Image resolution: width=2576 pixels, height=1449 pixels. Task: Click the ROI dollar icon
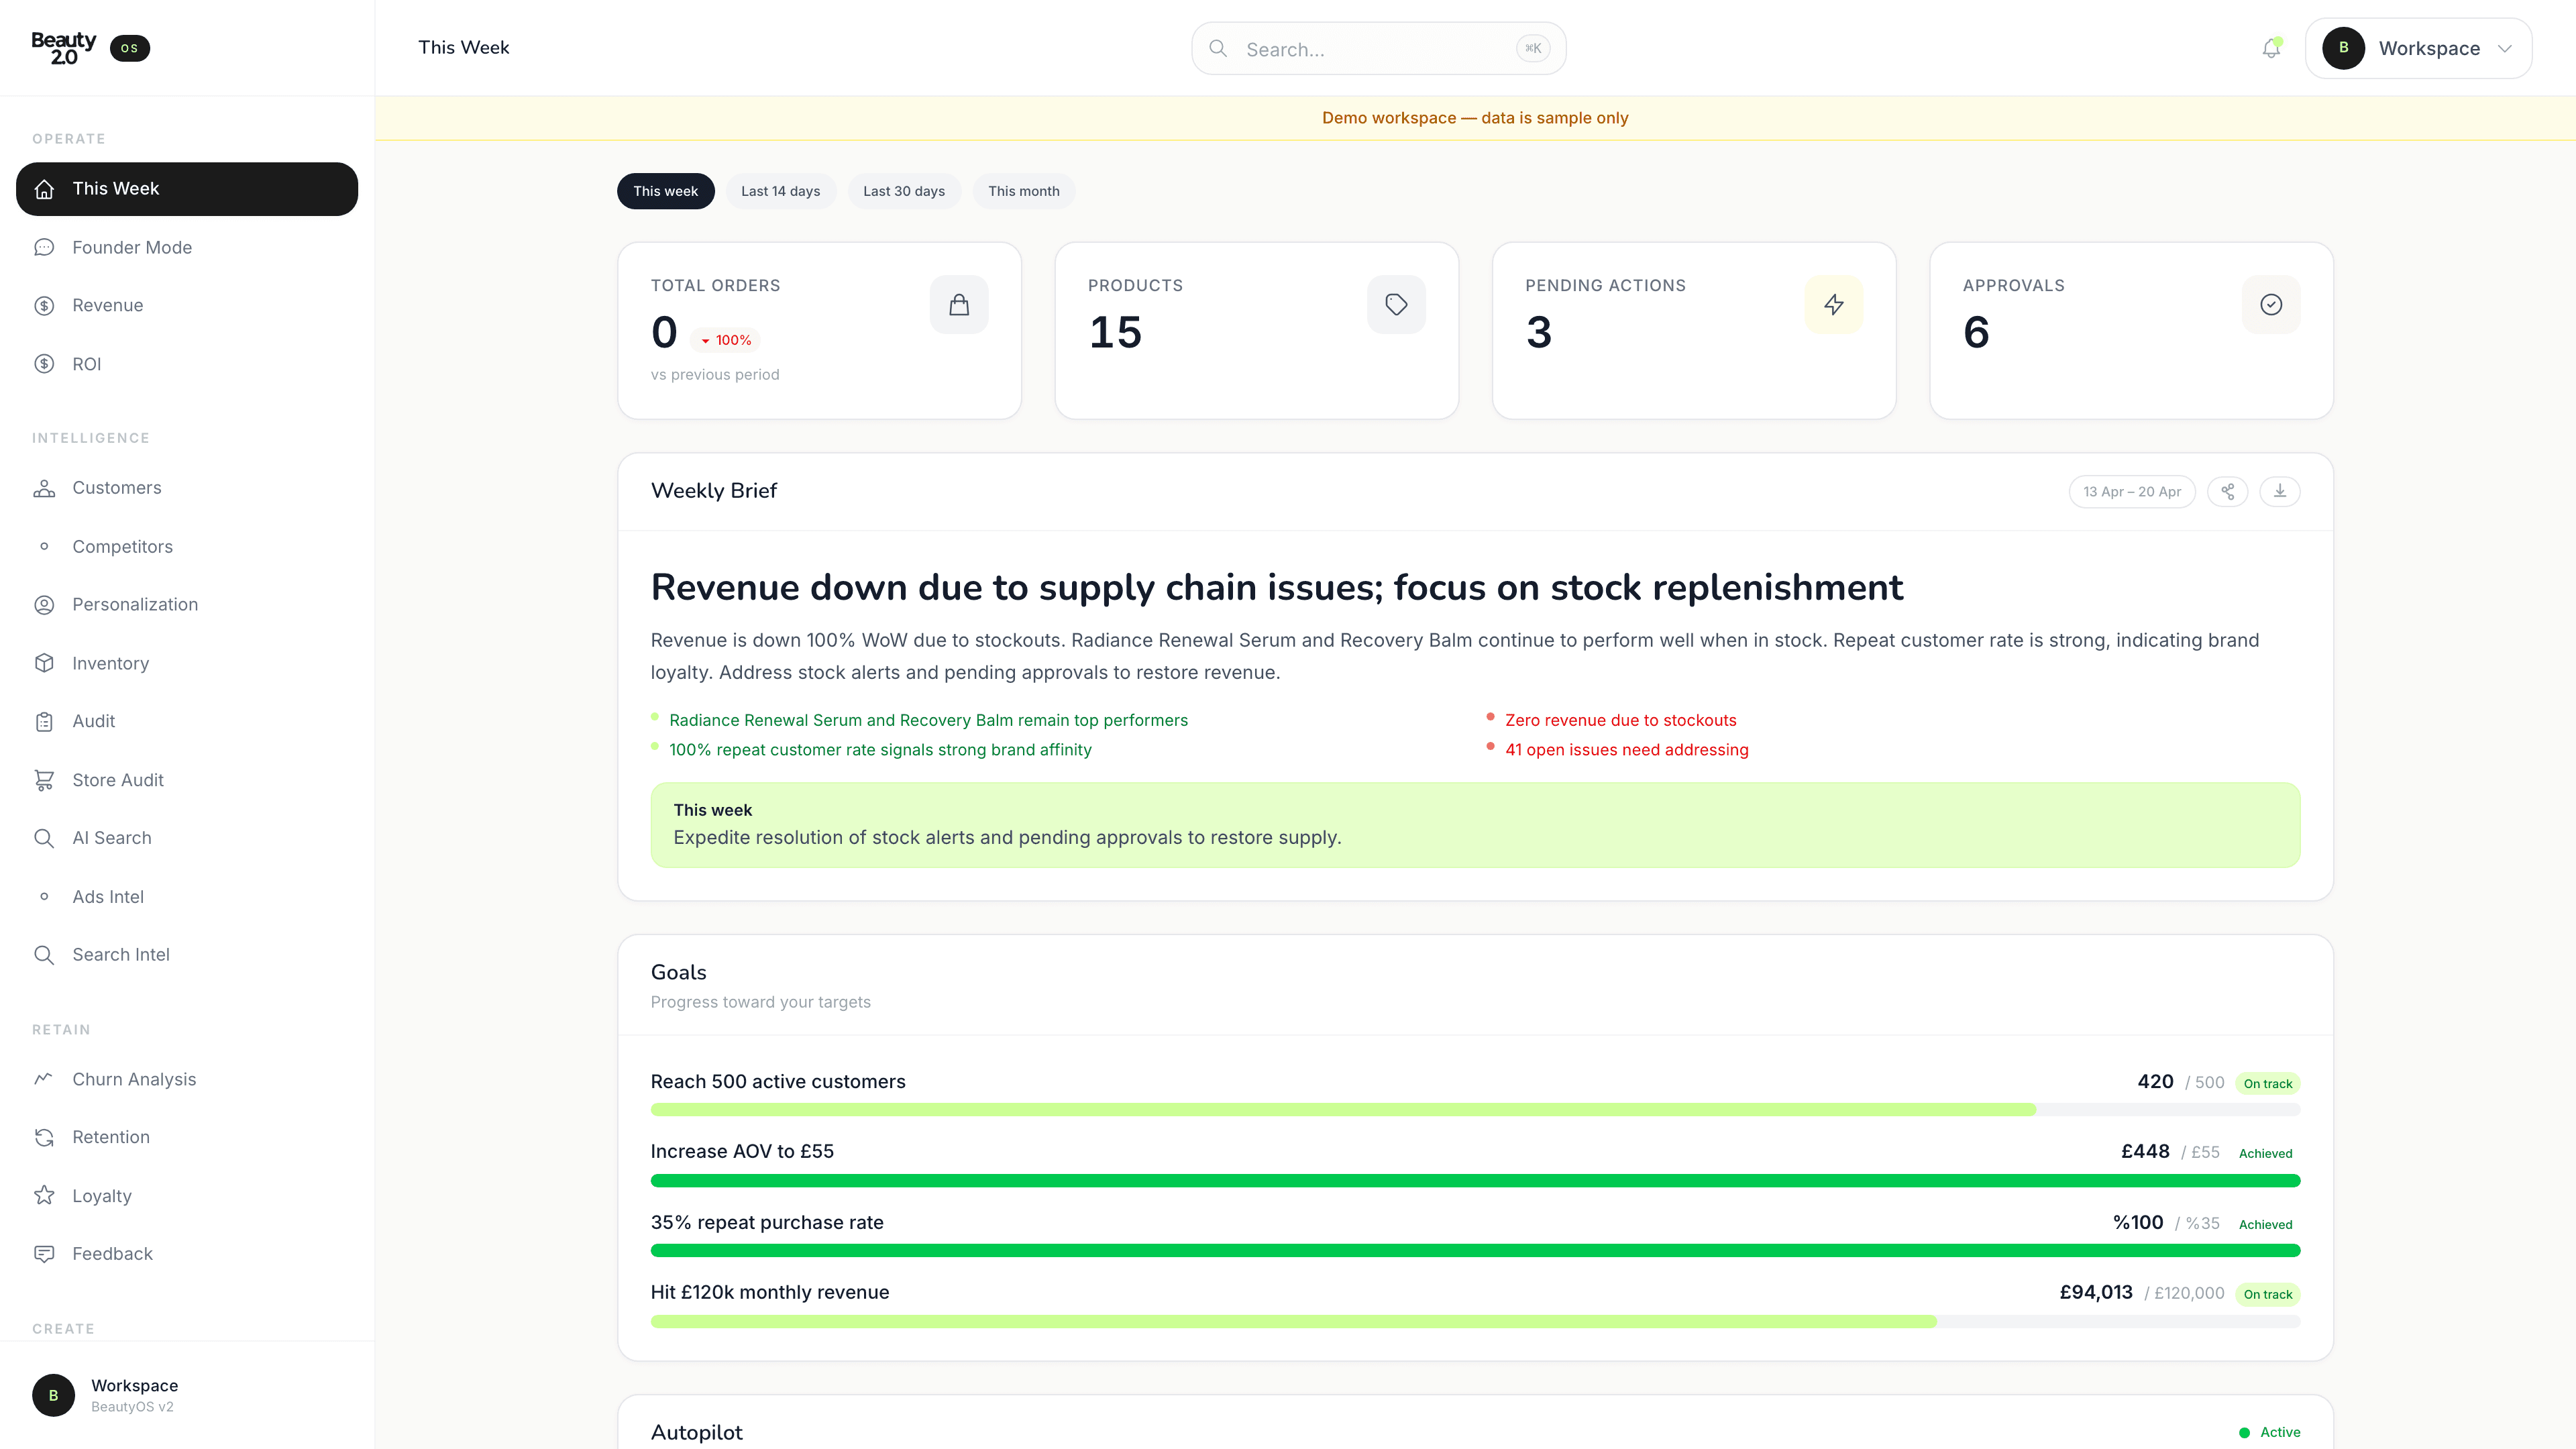pos(44,364)
